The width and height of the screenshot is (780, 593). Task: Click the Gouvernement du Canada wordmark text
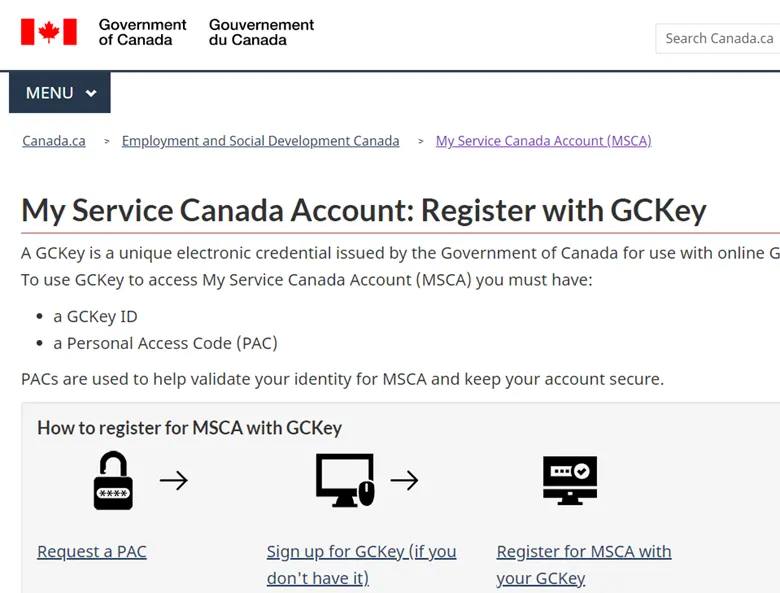coord(261,32)
